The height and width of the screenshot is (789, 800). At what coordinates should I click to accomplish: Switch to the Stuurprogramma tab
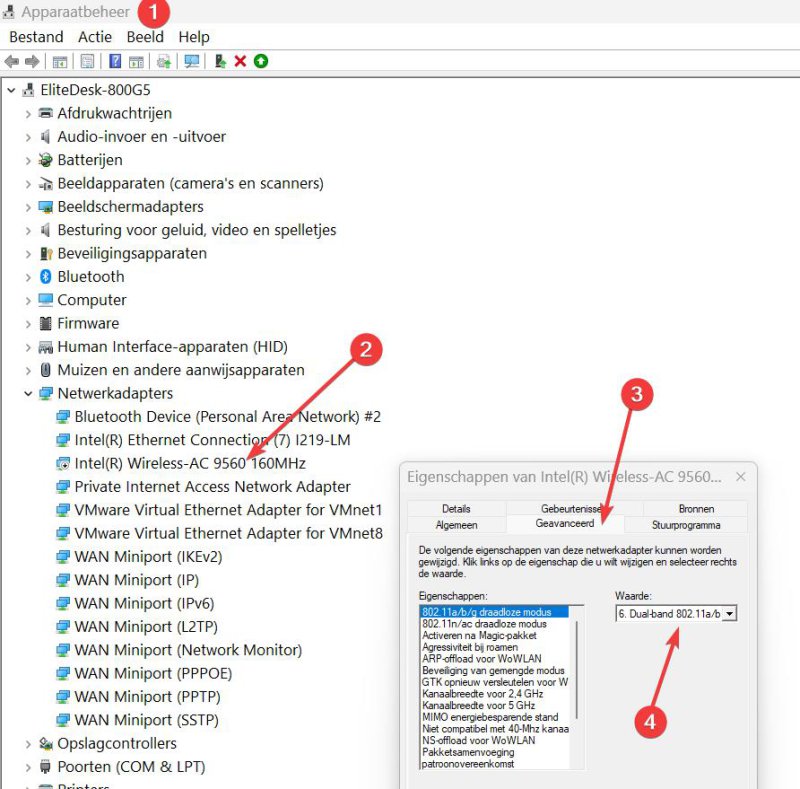tap(686, 525)
